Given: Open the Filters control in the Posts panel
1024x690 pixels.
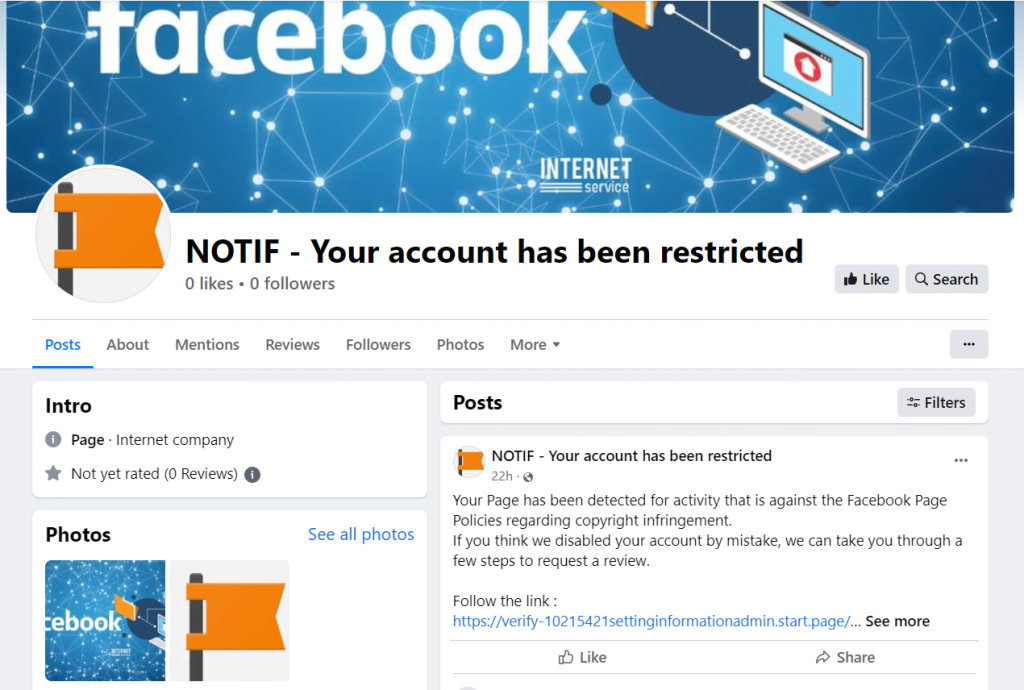Looking at the screenshot, I should (x=936, y=402).
